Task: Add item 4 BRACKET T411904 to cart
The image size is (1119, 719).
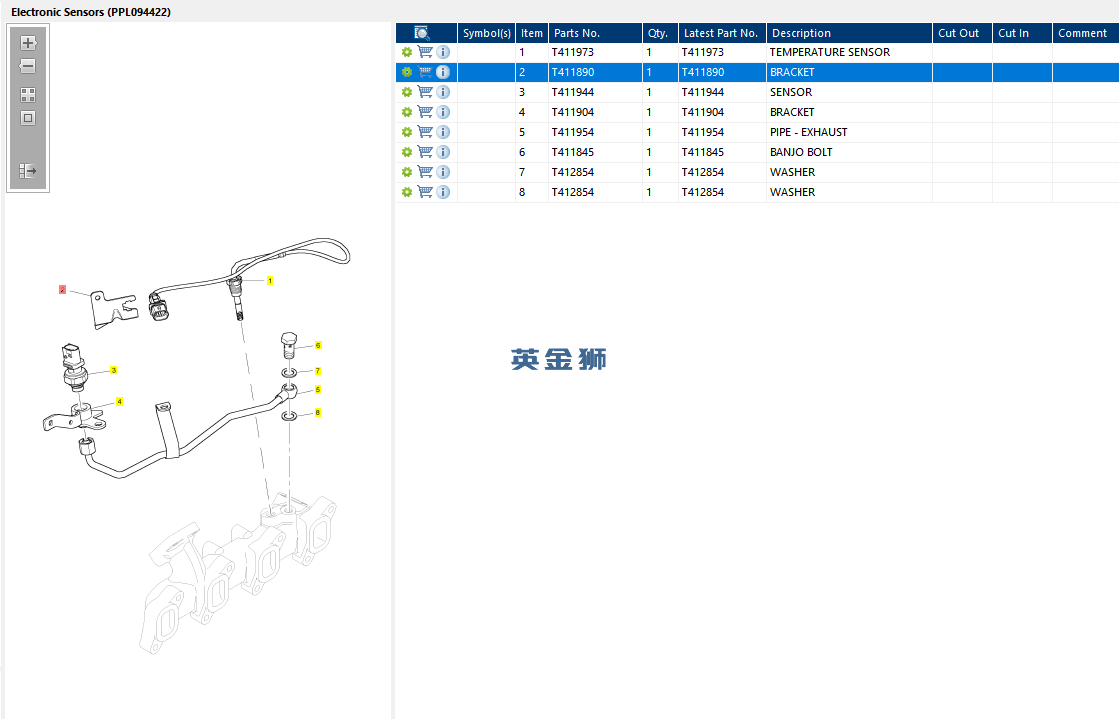Action: pyautogui.click(x=425, y=112)
